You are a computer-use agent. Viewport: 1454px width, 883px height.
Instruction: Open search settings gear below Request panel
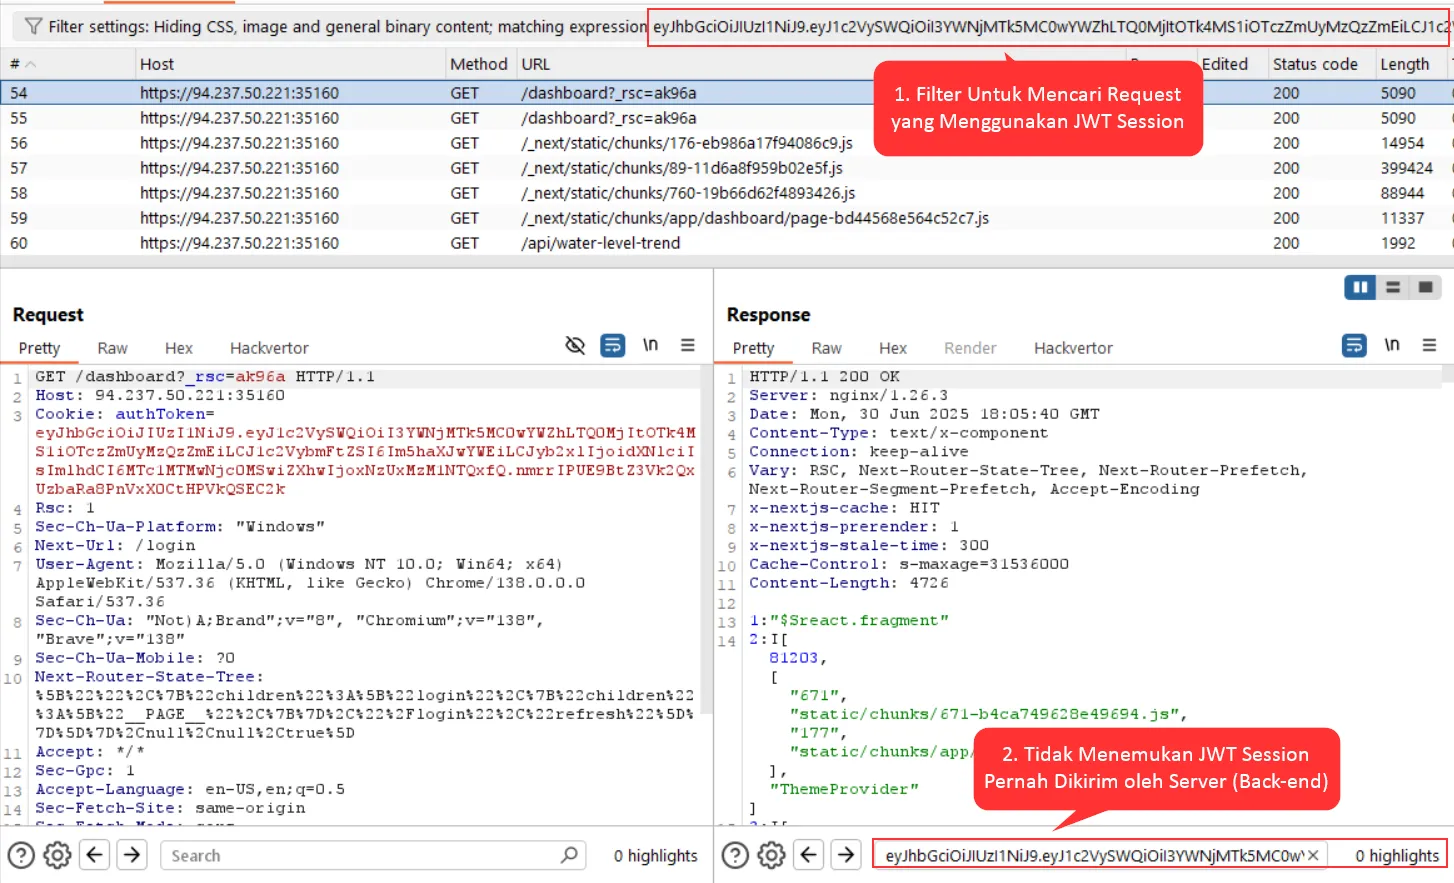pyautogui.click(x=58, y=855)
